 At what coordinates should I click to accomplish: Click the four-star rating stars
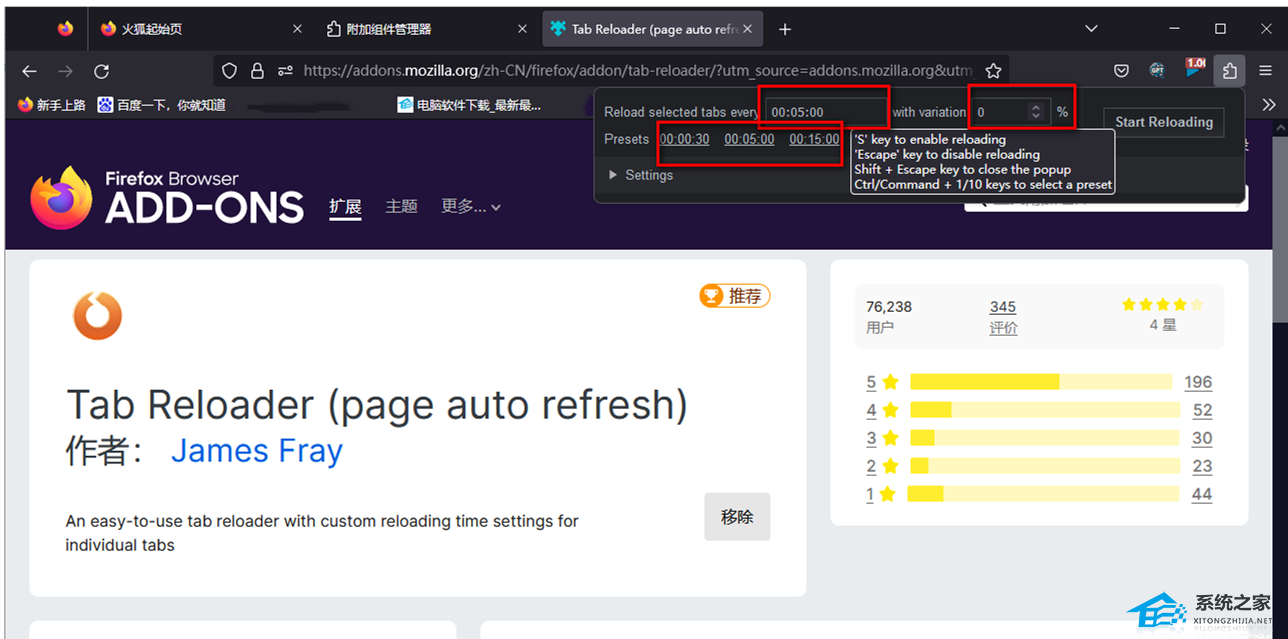pyautogui.click(x=1163, y=305)
